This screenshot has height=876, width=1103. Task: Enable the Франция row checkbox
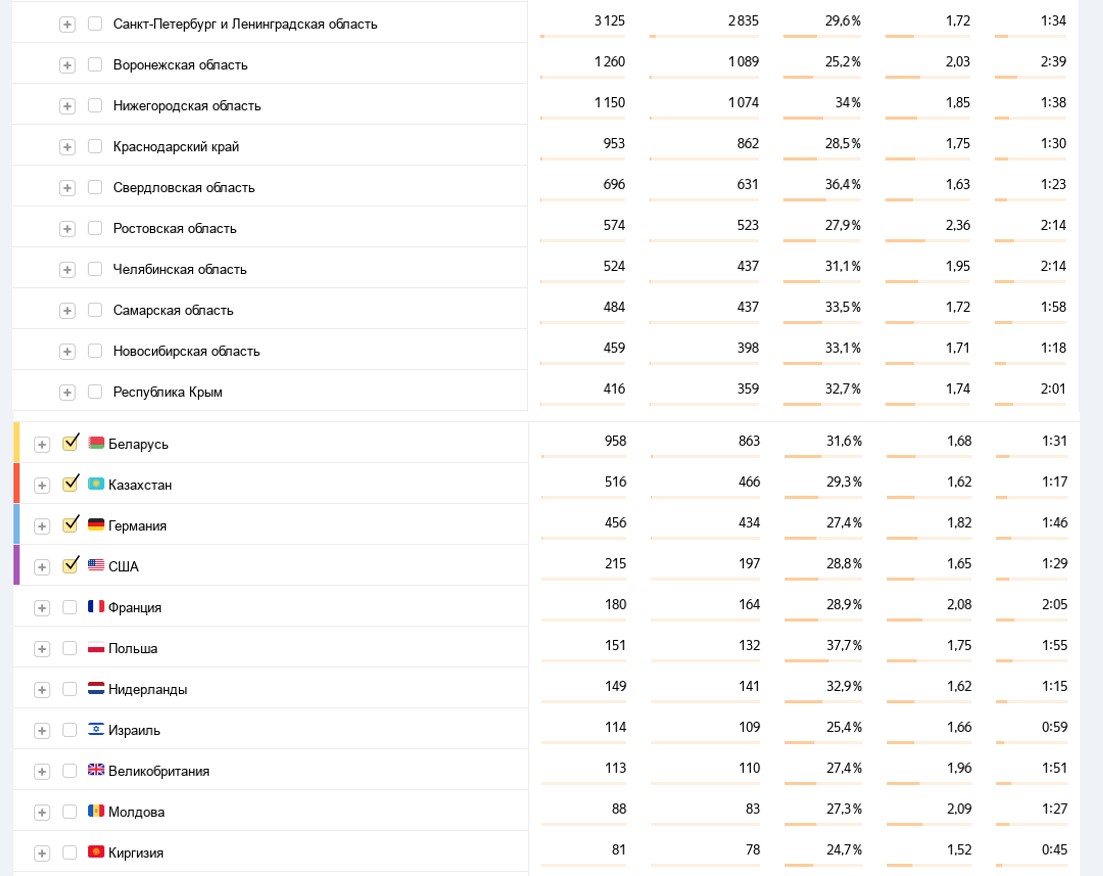pos(70,607)
